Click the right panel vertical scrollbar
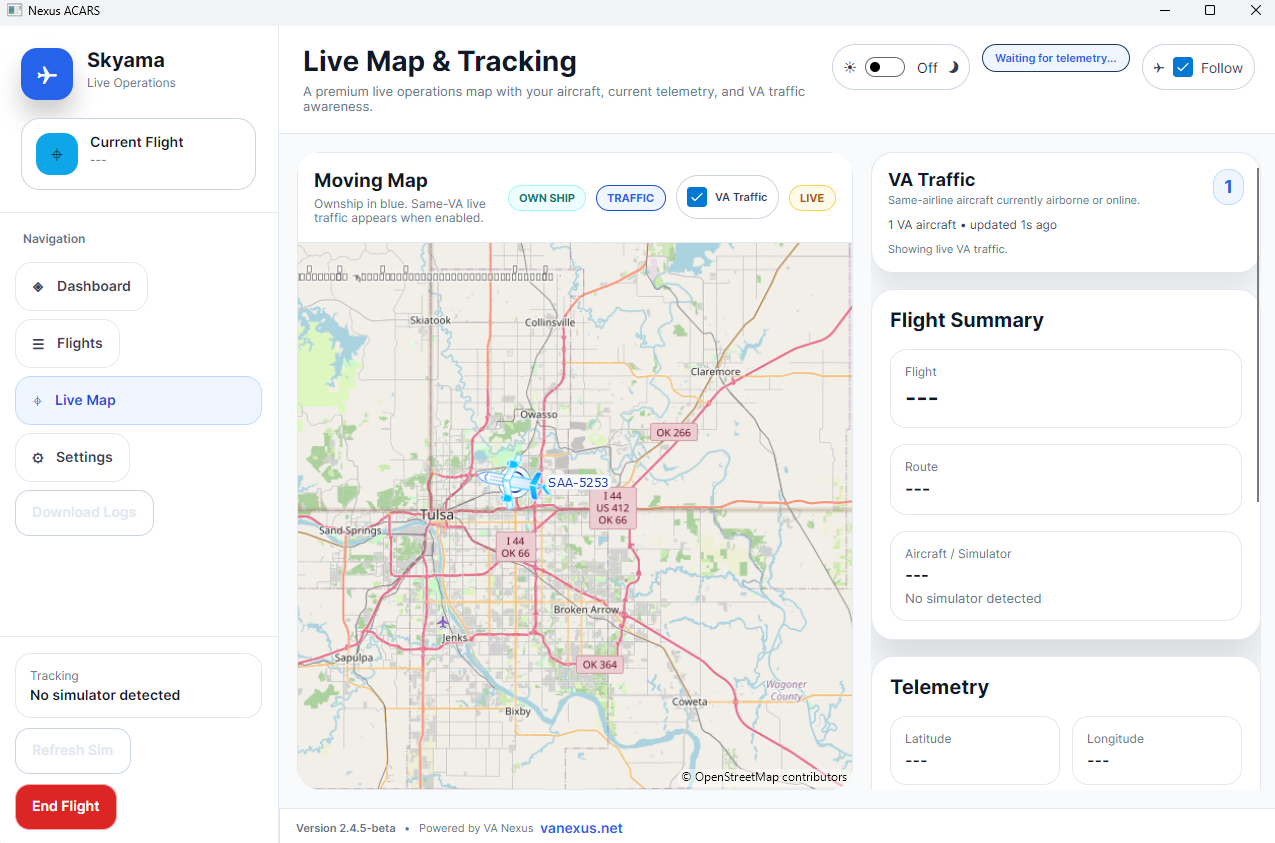The image size is (1275, 843). tap(1259, 335)
